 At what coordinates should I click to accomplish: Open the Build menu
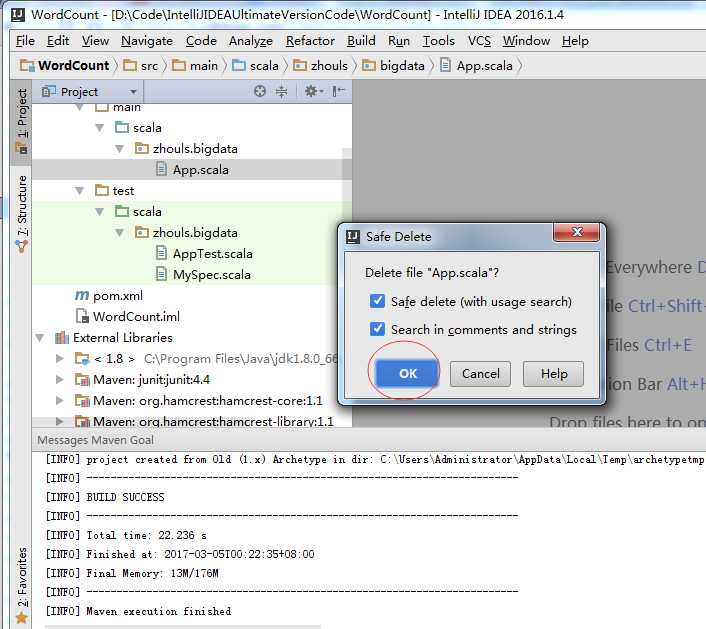pos(361,41)
